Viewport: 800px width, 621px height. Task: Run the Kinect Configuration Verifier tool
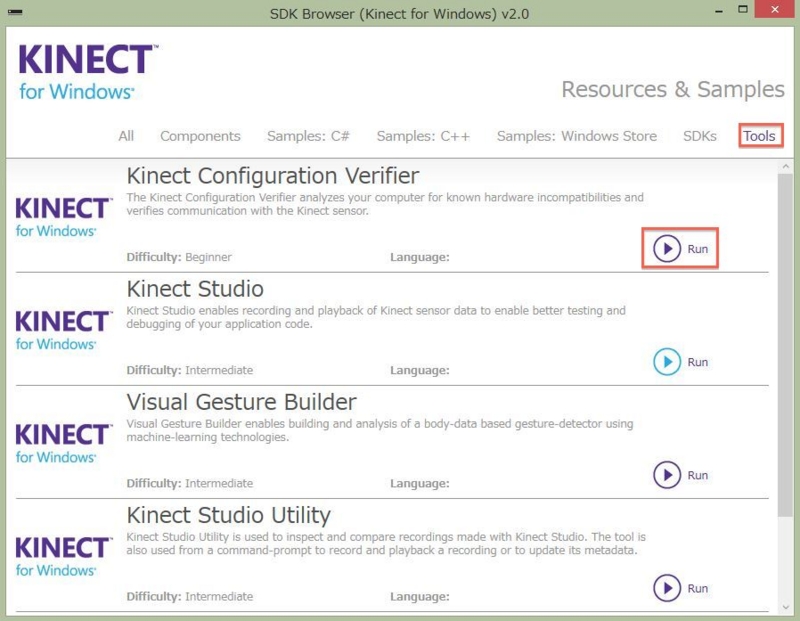coord(667,248)
